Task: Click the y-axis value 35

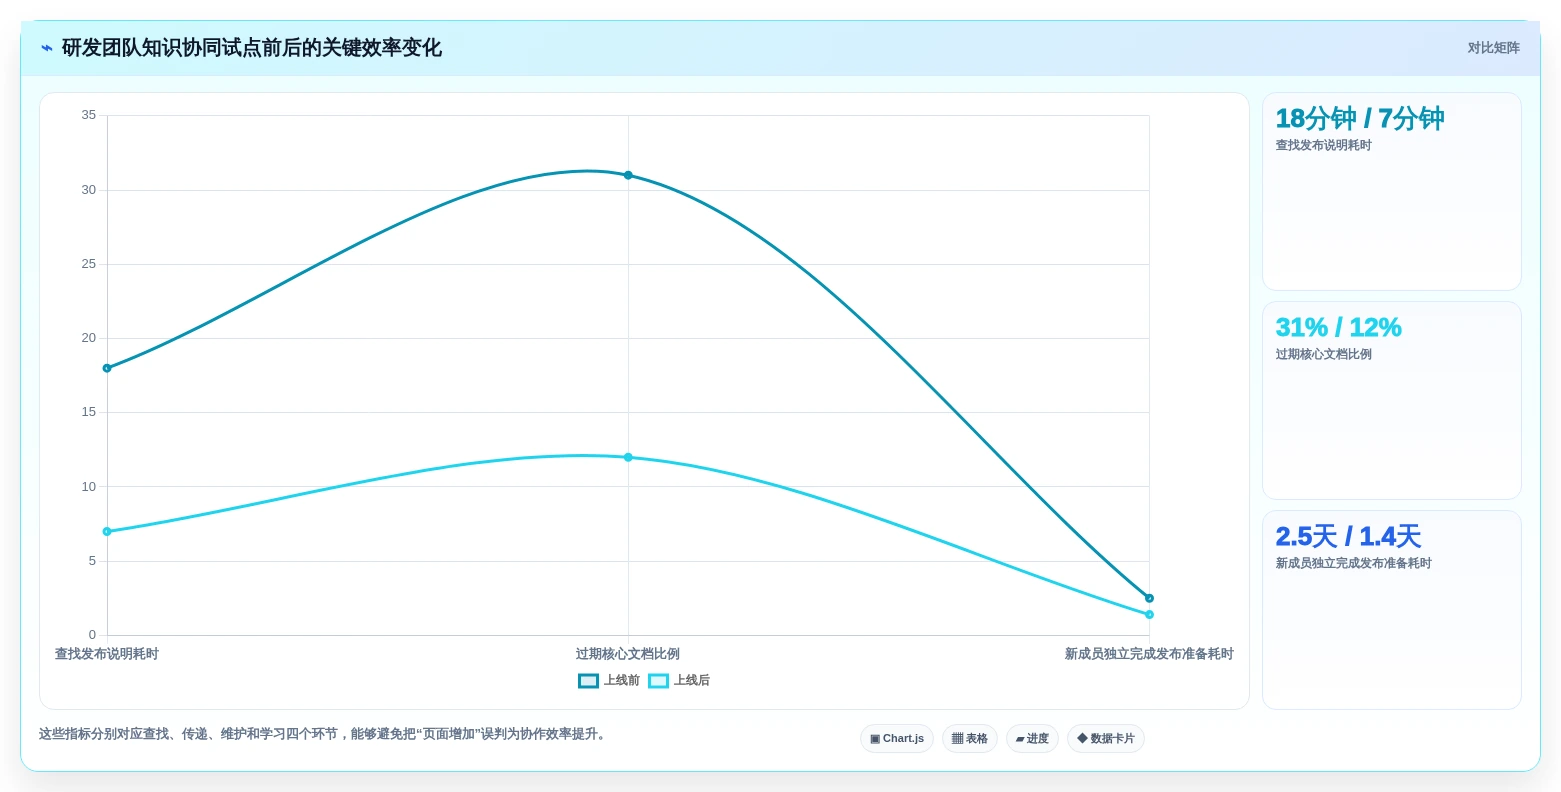Action: [x=89, y=115]
